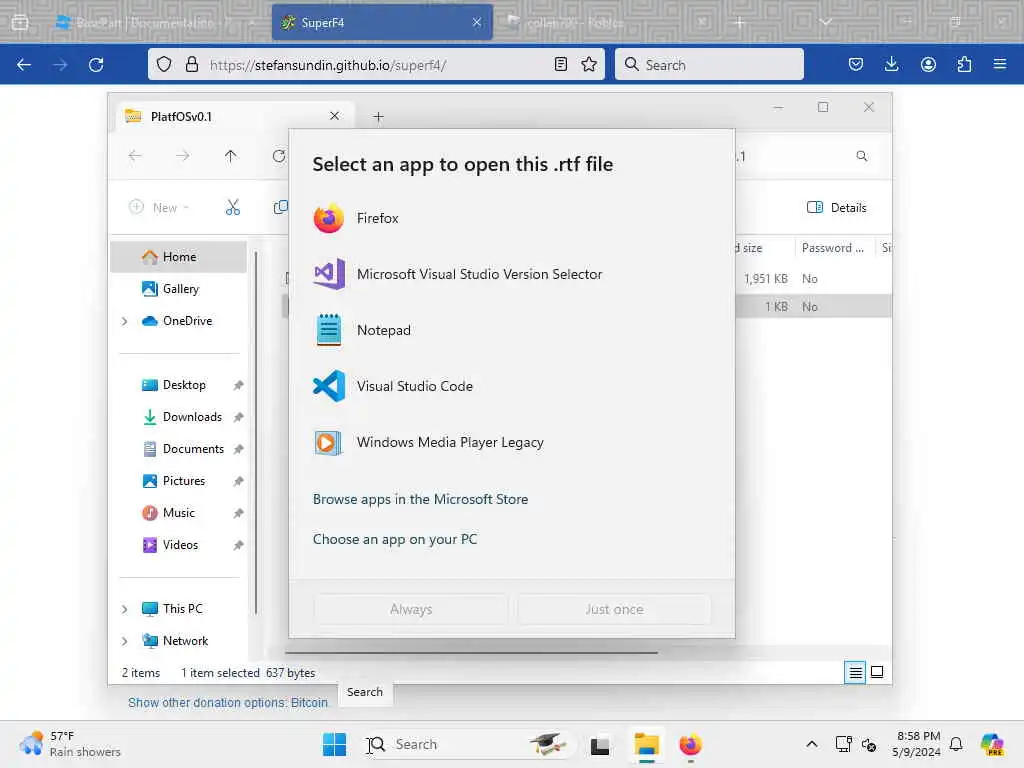1024x768 pixels.
Task: Select the SuperF4 browser tab
Action: [382, 23]
